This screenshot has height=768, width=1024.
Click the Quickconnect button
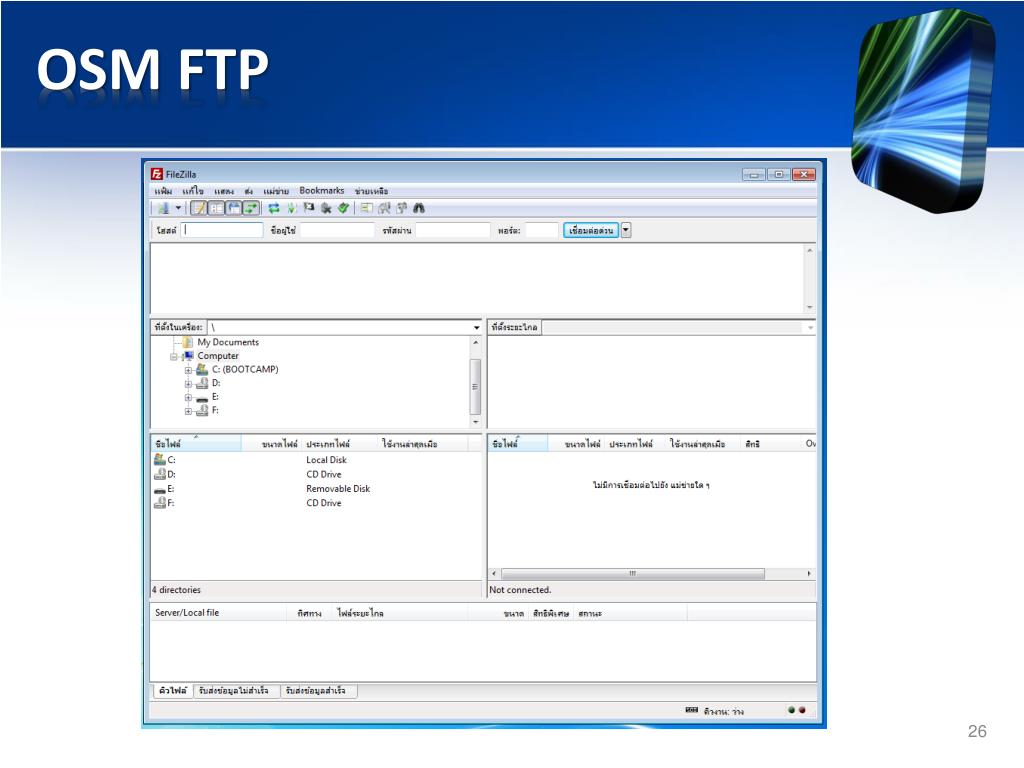[591, 230]
